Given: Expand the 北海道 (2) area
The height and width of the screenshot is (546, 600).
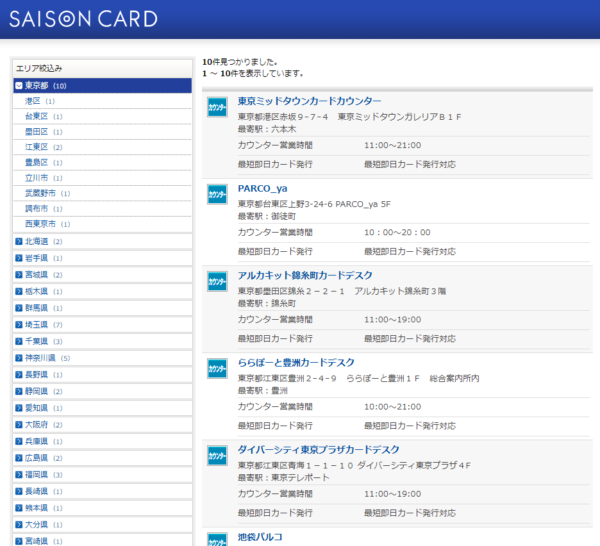Looking at the screenshot, I should [x=103, y=241].
